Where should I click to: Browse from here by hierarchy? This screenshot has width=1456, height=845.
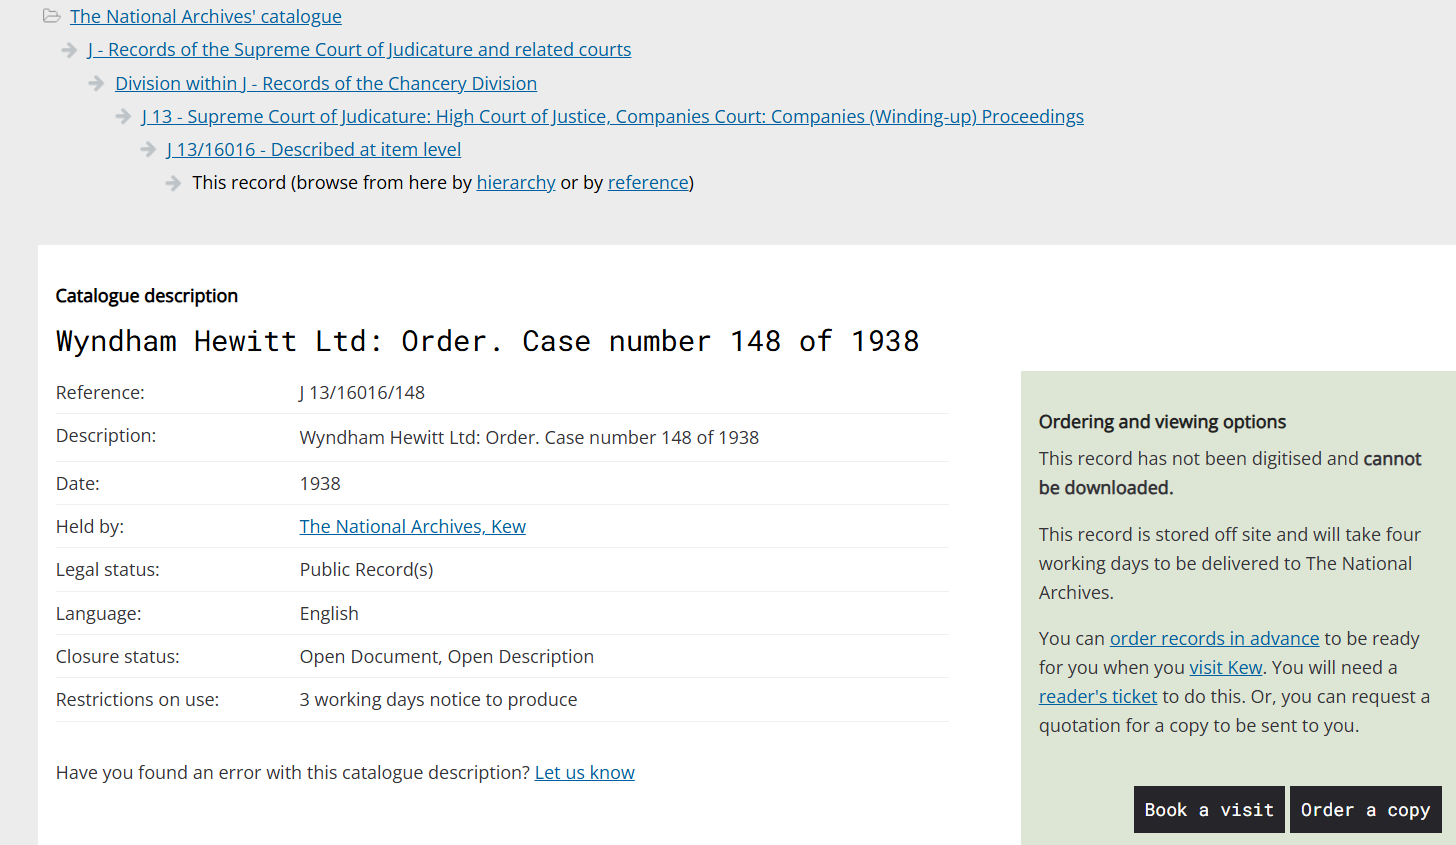tap(516, 183)
